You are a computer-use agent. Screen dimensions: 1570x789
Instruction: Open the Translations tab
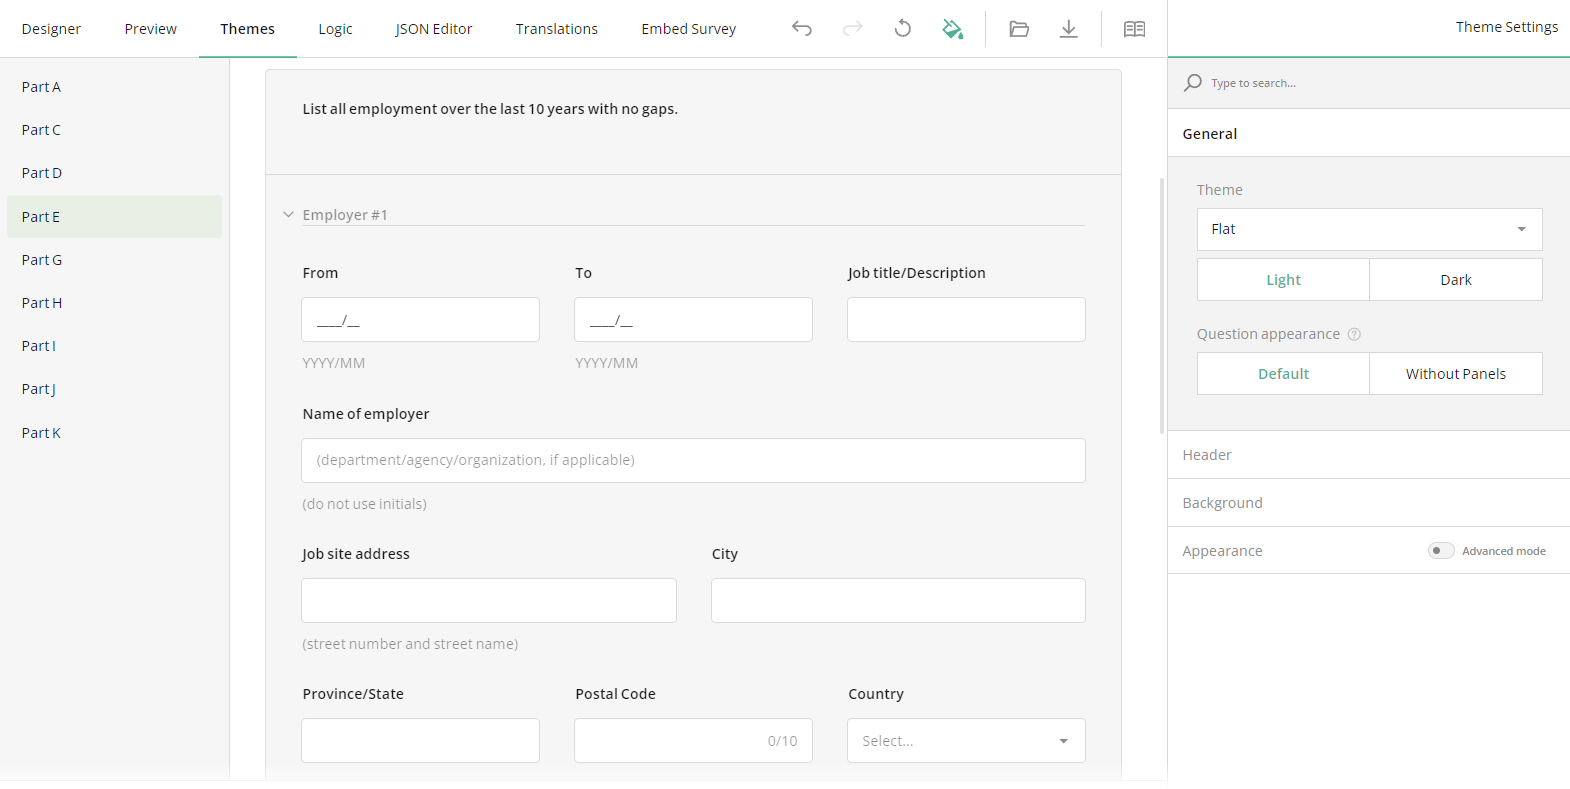[x=557, y=29]
